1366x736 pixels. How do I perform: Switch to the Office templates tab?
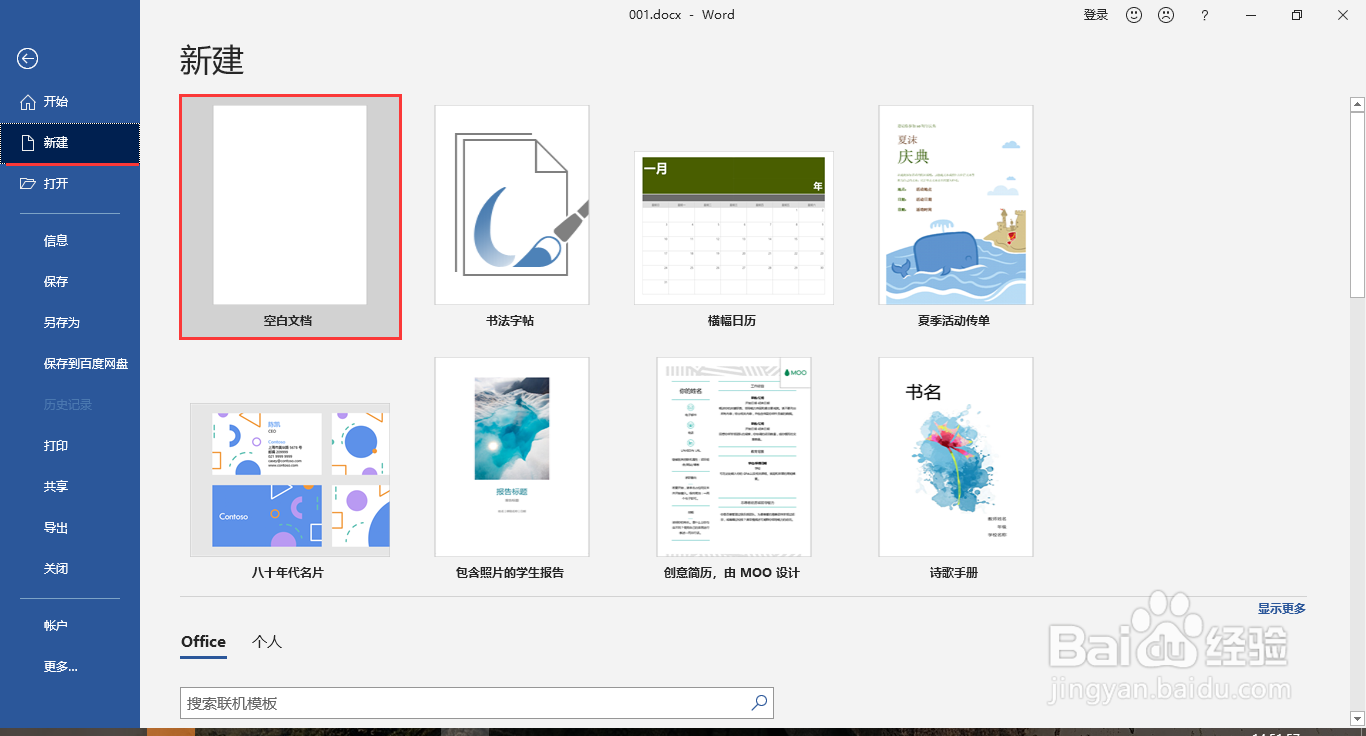[203, 641]
